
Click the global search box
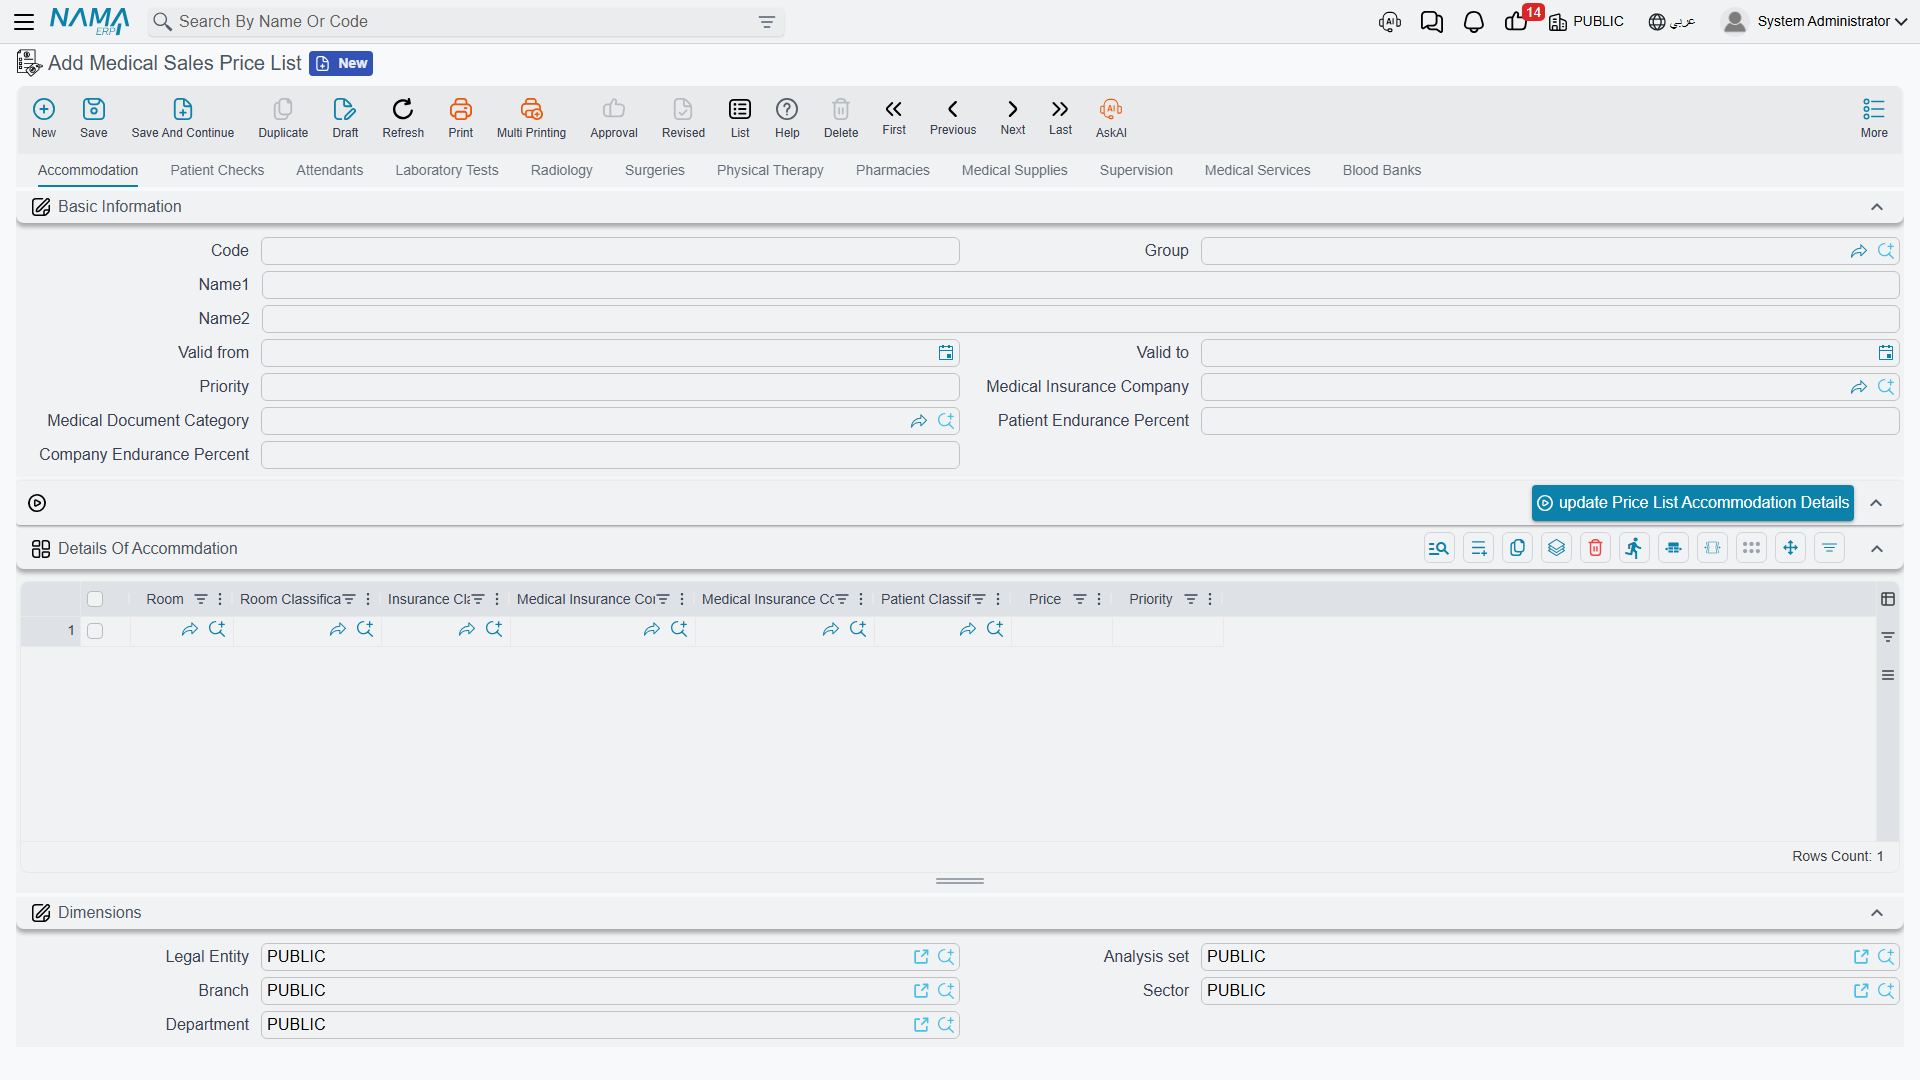[x=466, y=22]
